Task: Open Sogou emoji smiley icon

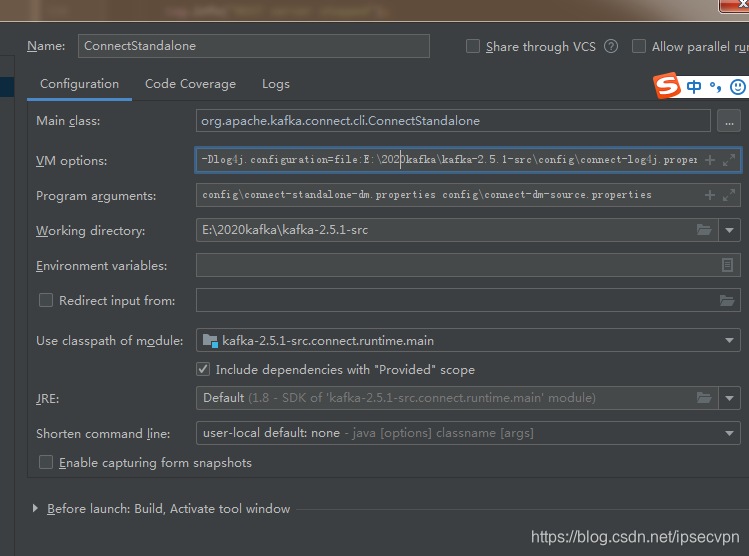Action: pyautogui.click(x=738, y=86)
